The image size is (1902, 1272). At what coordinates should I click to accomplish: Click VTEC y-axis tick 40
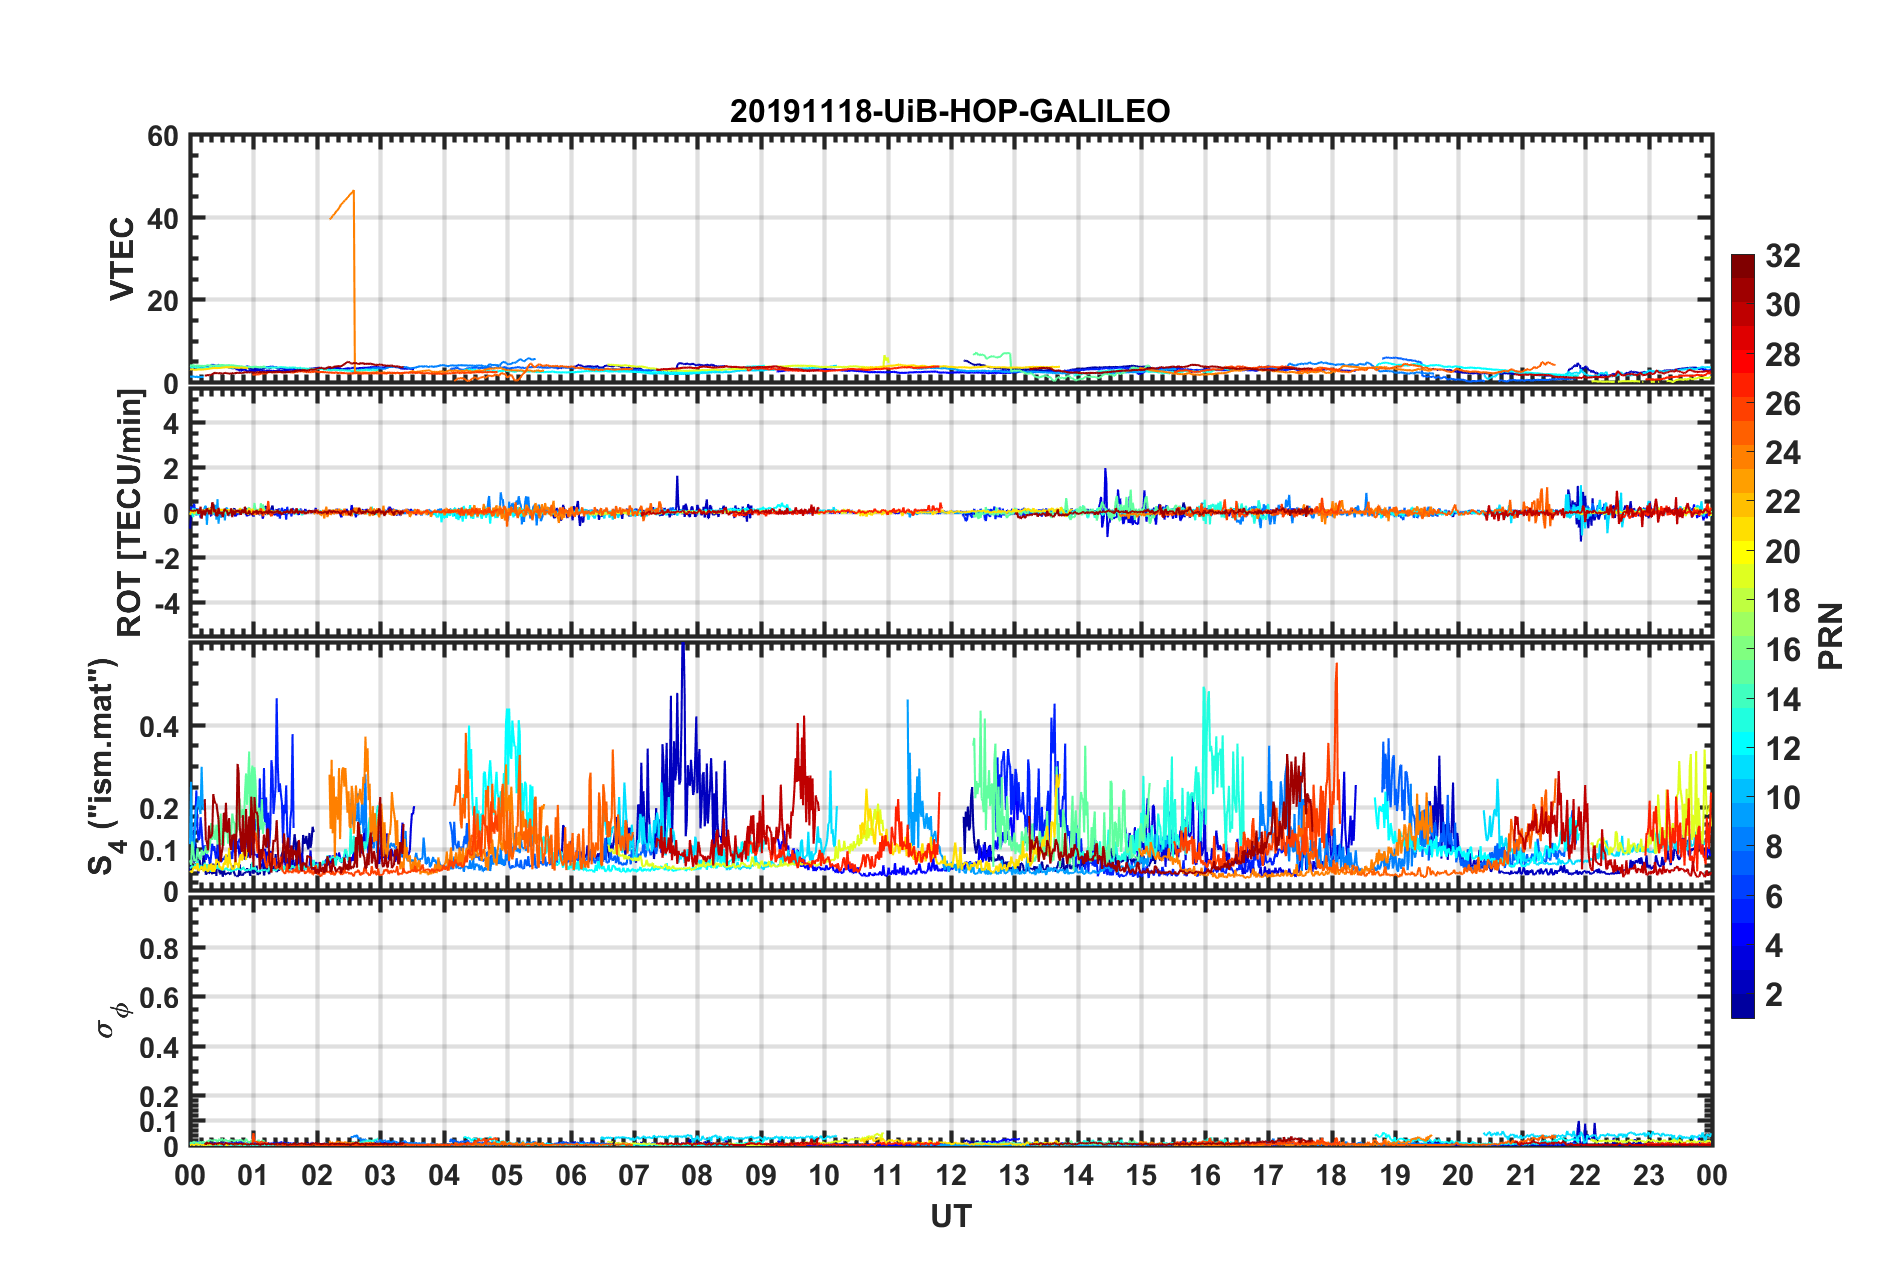[163, 218]
